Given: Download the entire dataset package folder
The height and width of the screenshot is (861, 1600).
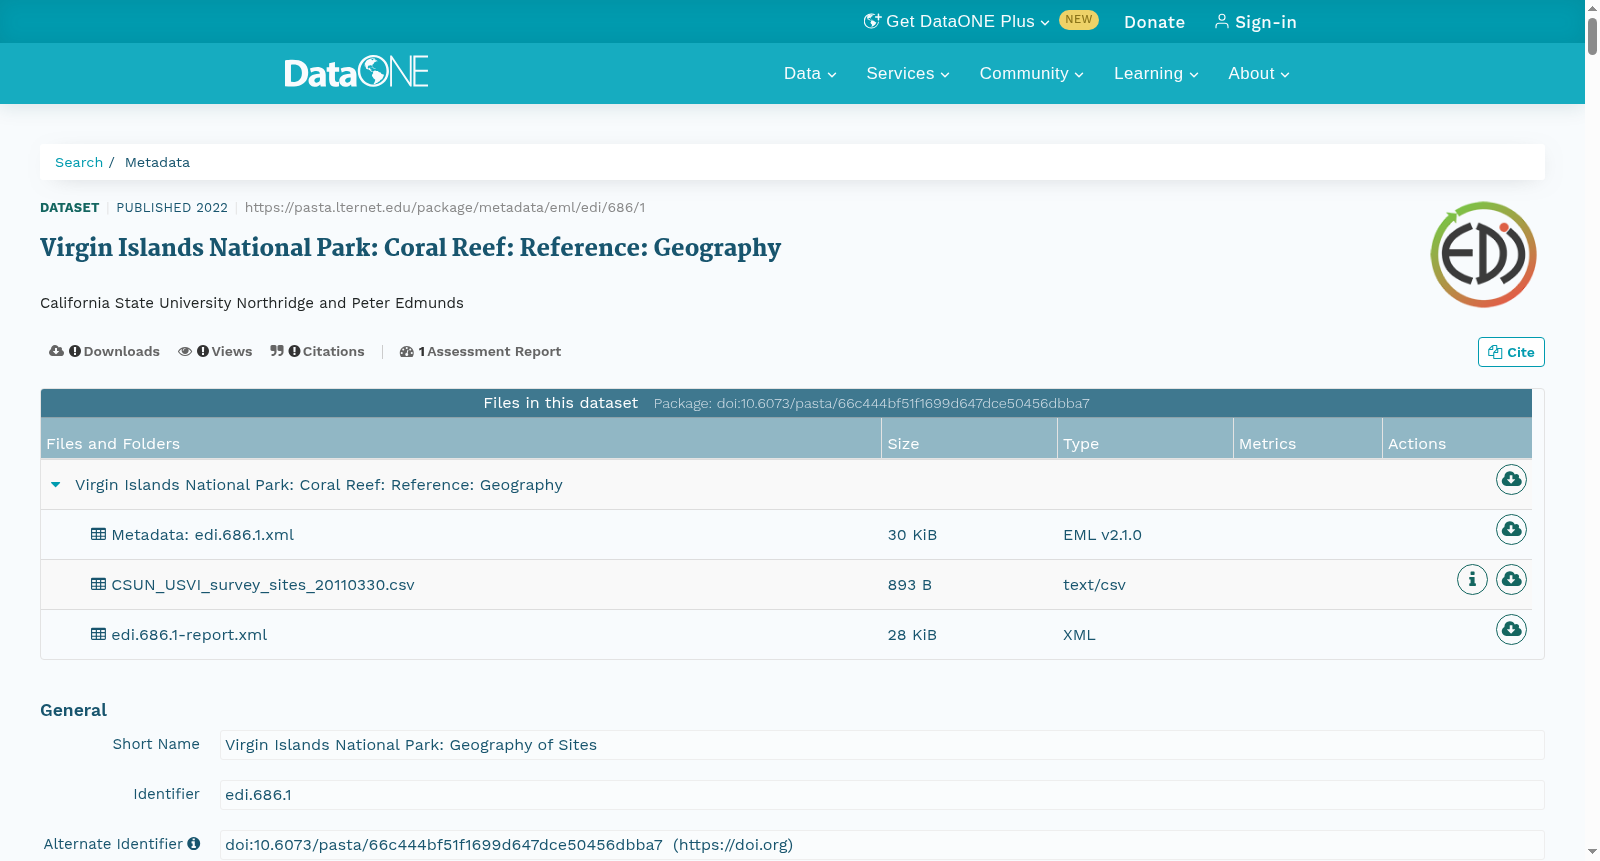Looking at the screenshot, I should point(1511,480).
